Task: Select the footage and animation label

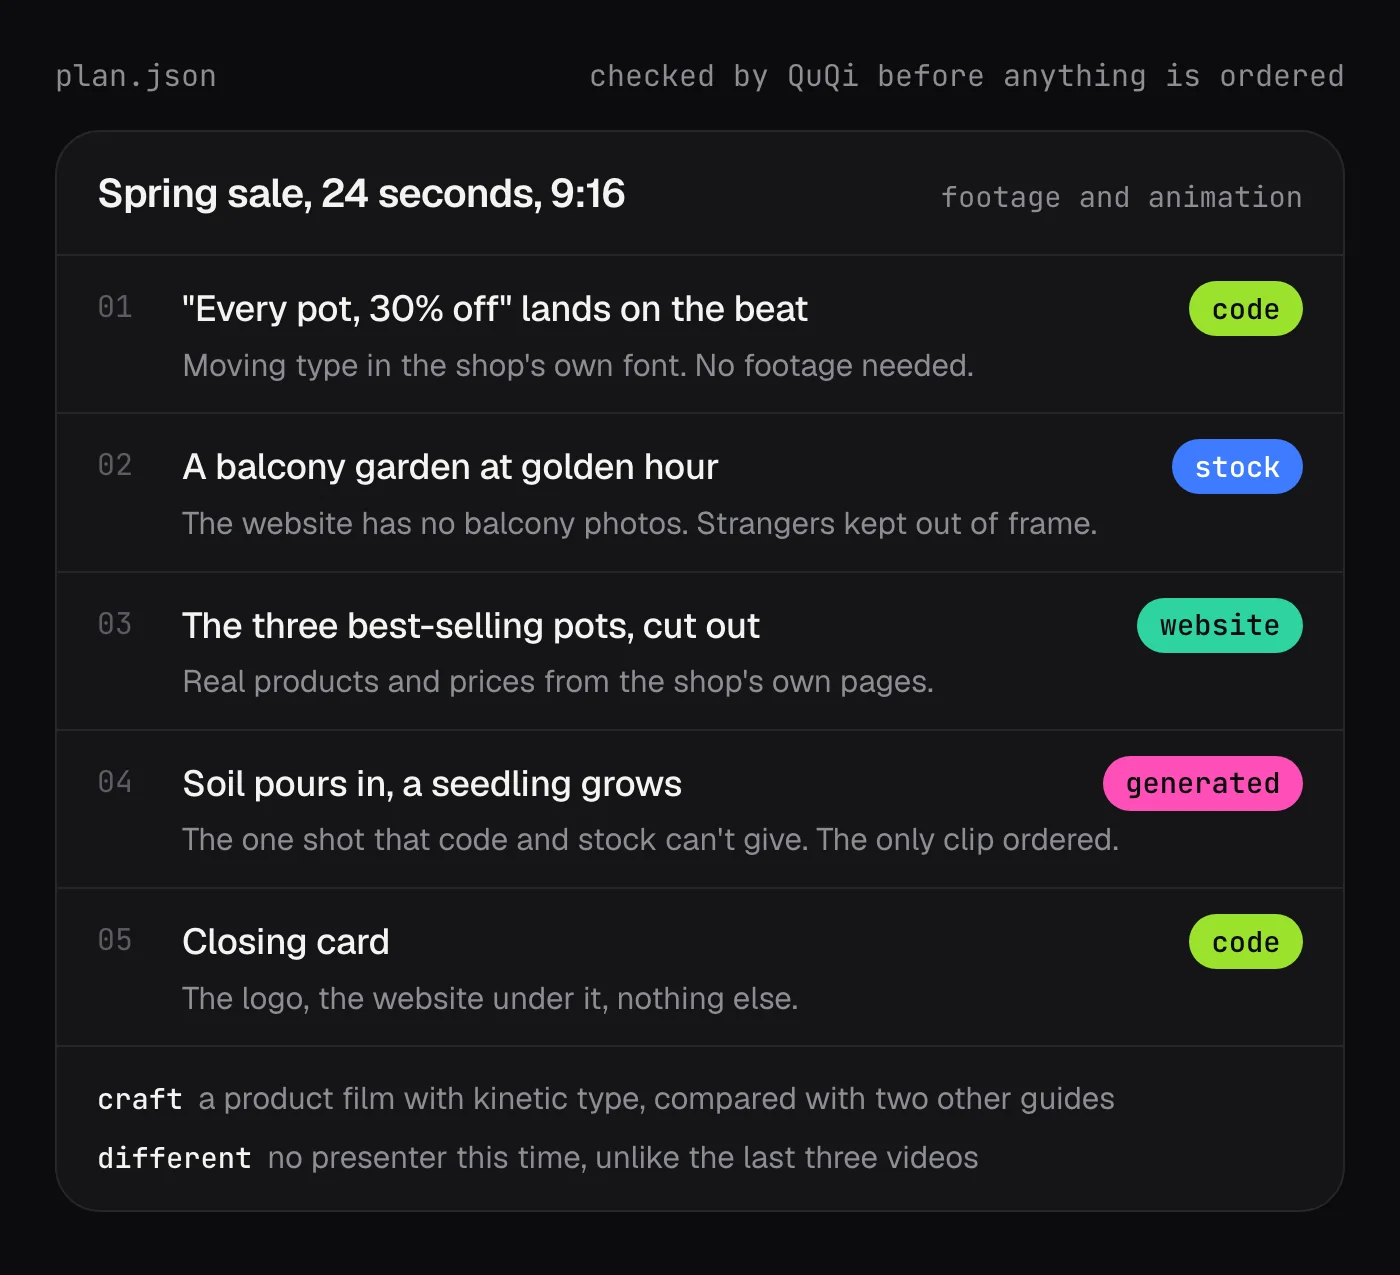Action: (1121, 197)
